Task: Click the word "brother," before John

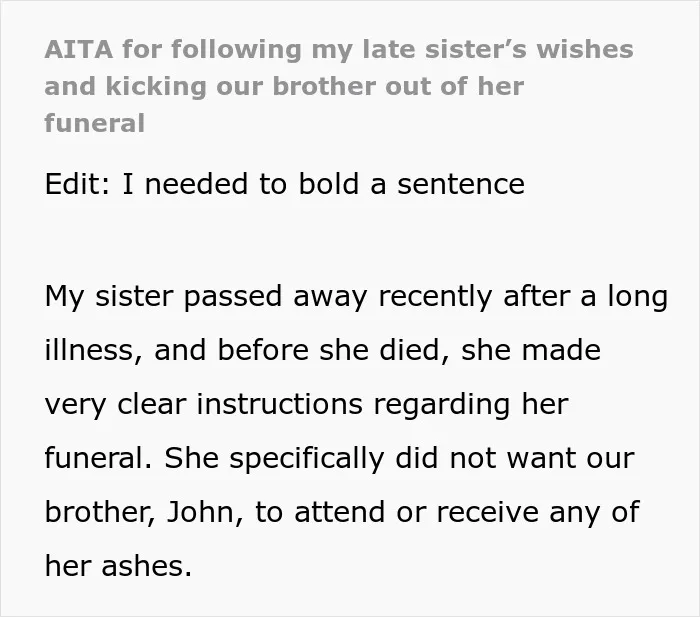Action: click(100, 512)
